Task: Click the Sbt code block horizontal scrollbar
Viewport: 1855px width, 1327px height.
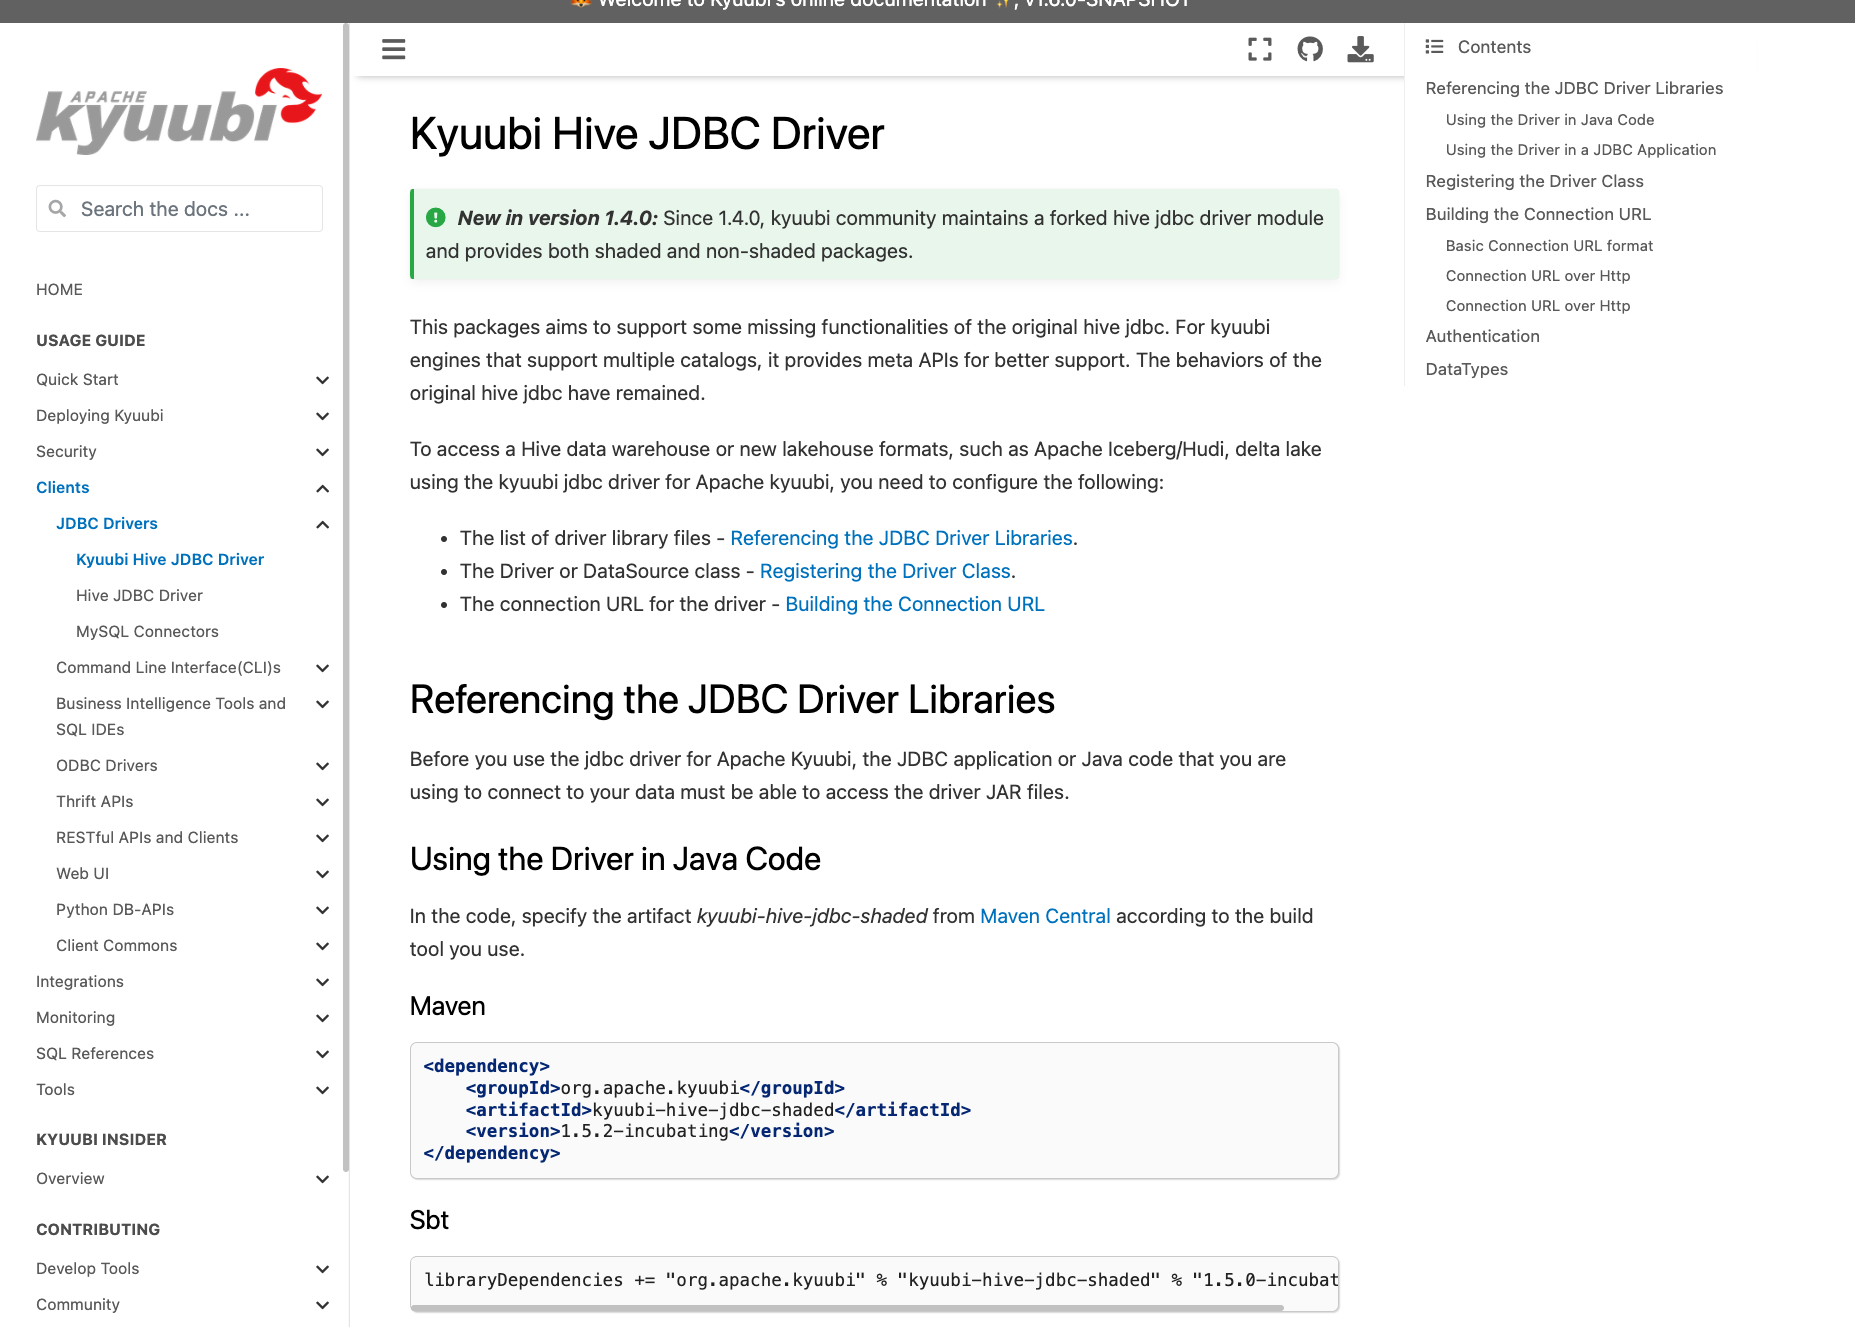Action: coord(848,1307)
